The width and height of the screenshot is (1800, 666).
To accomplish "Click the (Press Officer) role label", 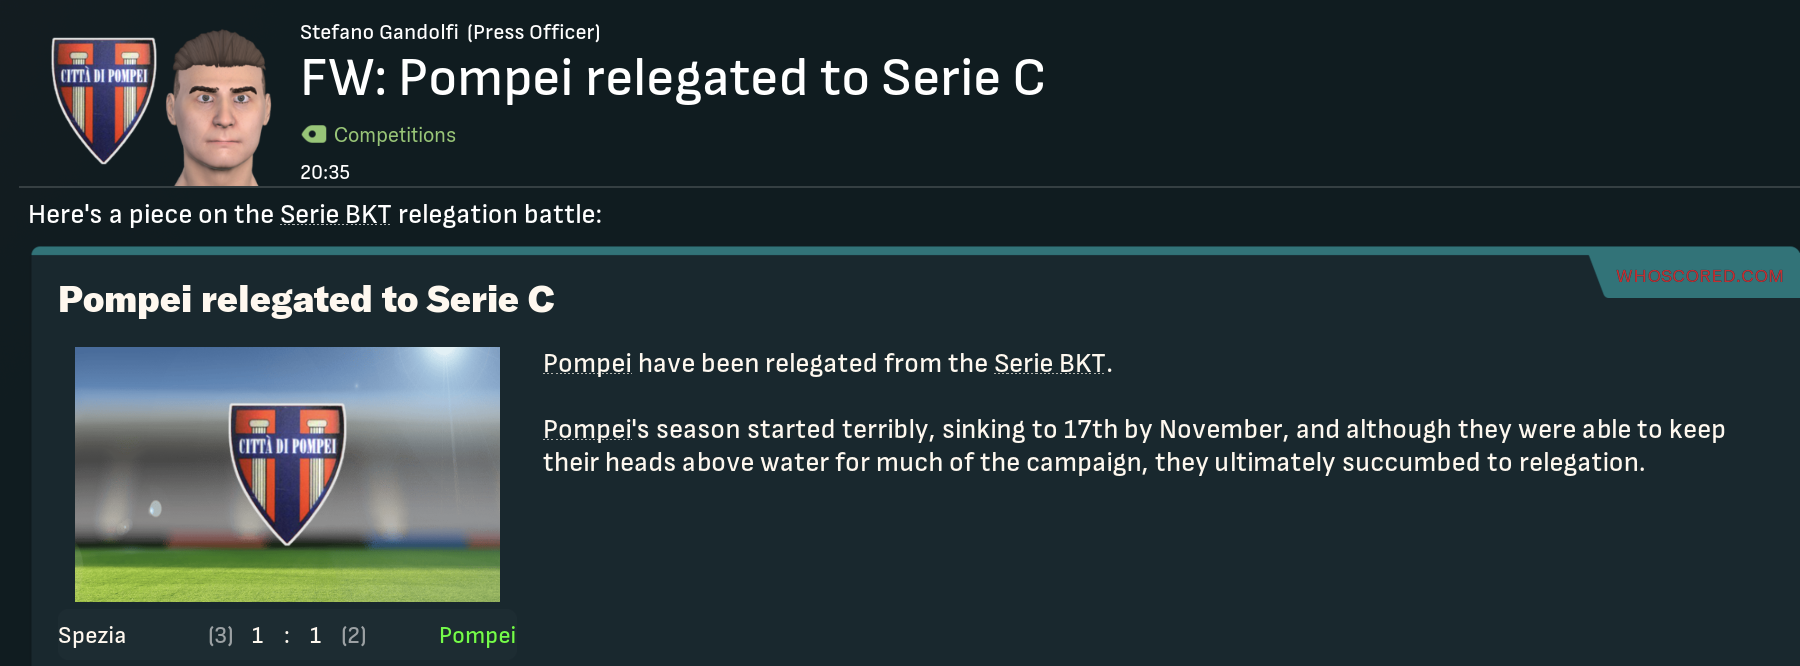I will 534,32.
